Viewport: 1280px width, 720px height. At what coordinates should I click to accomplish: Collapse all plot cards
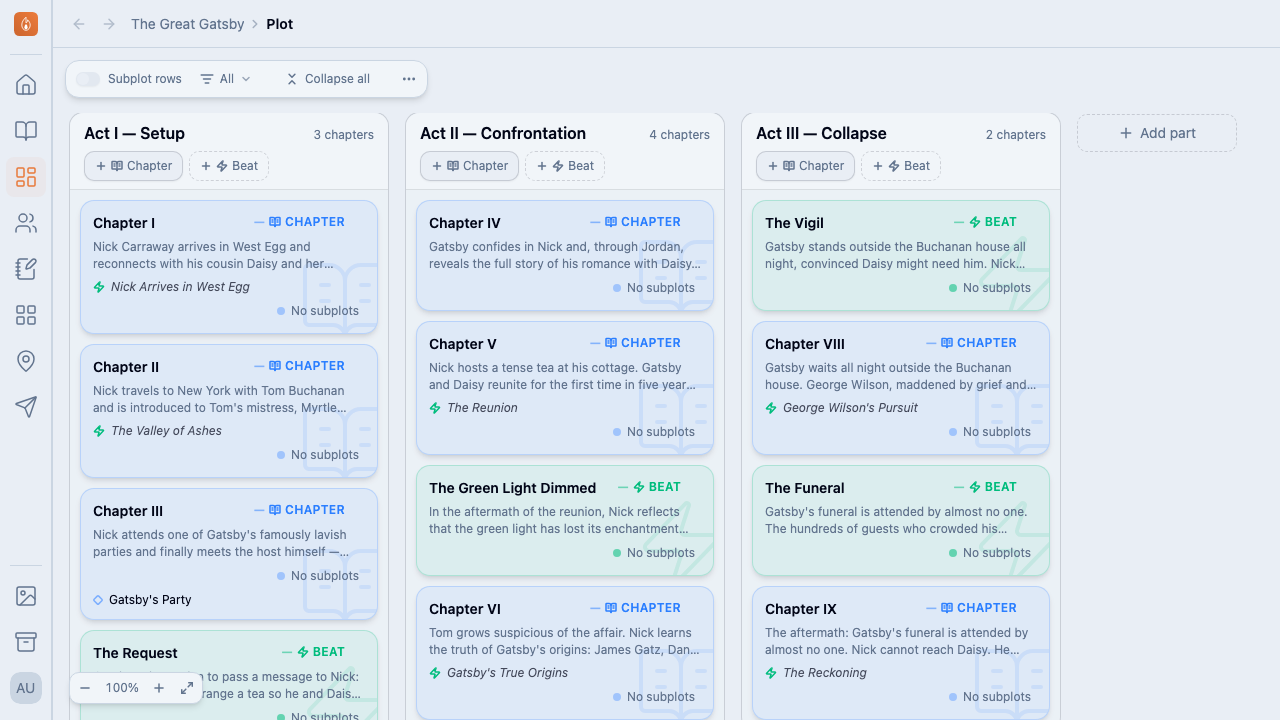(328, 79)
